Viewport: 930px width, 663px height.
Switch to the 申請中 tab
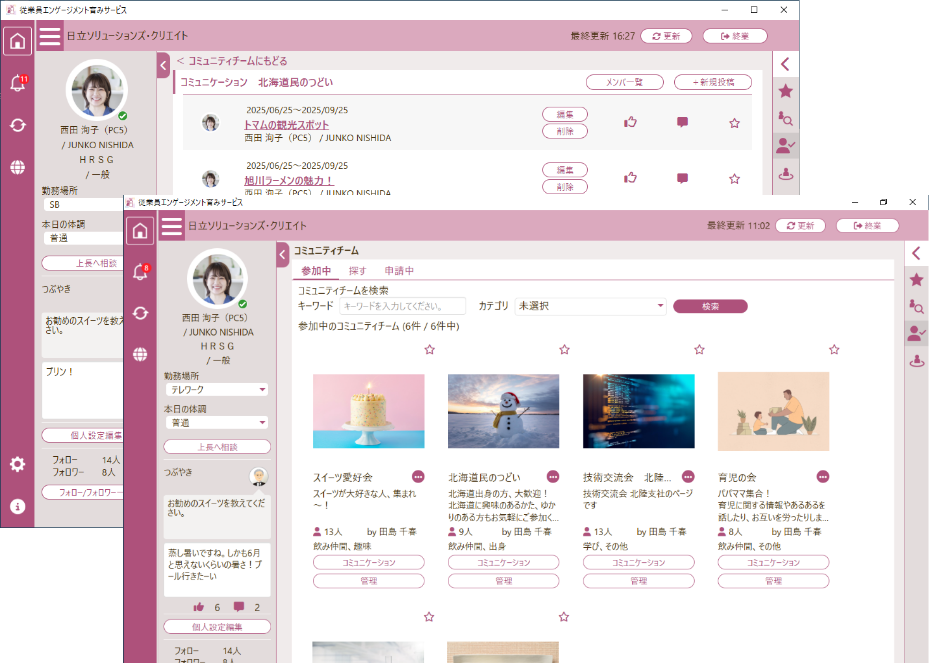399,271
